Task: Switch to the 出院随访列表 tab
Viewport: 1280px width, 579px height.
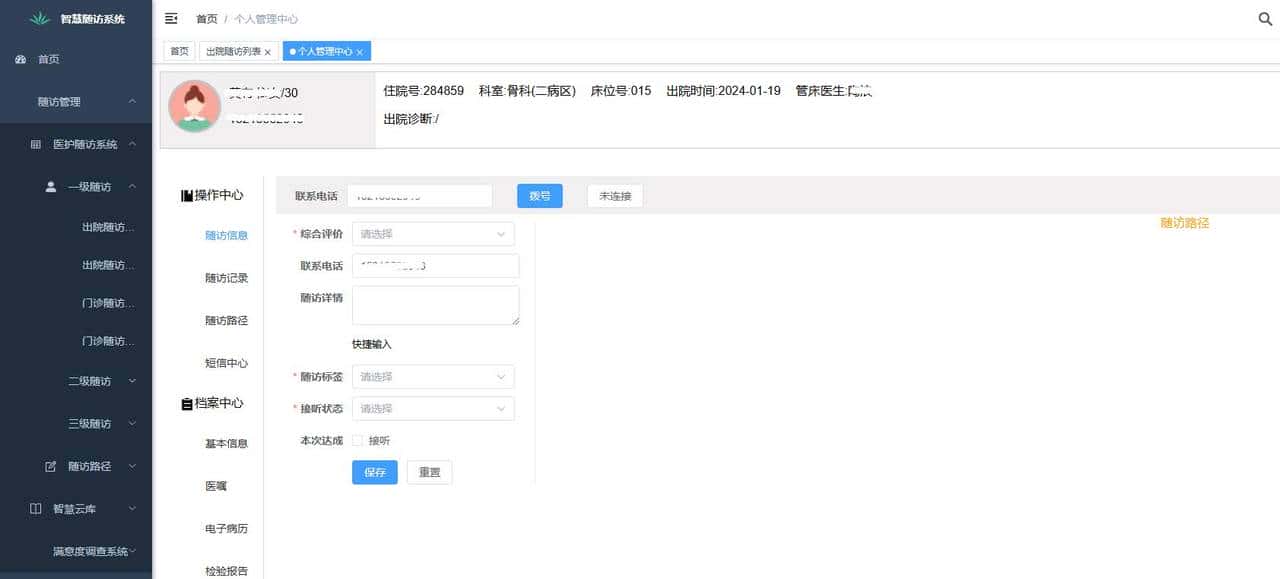Action: [232, 50]
